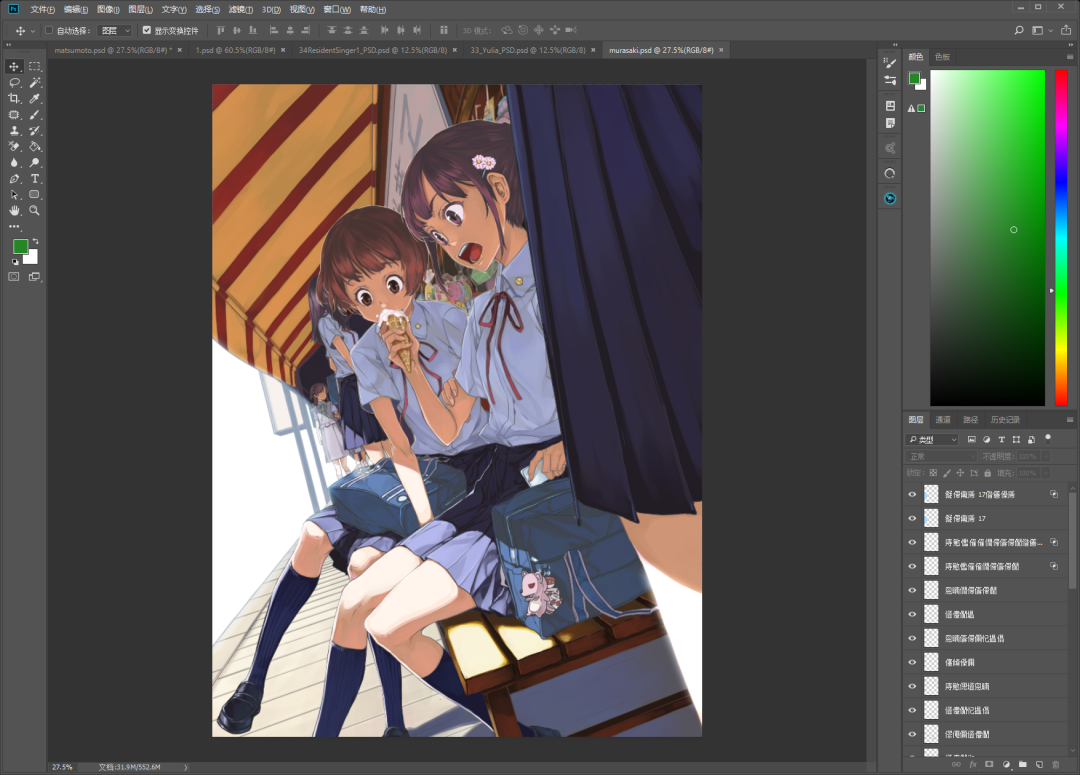Hide the topmost layer via eye icon
The width and height of the screenshot is (1080, 775).
(912, 494)
